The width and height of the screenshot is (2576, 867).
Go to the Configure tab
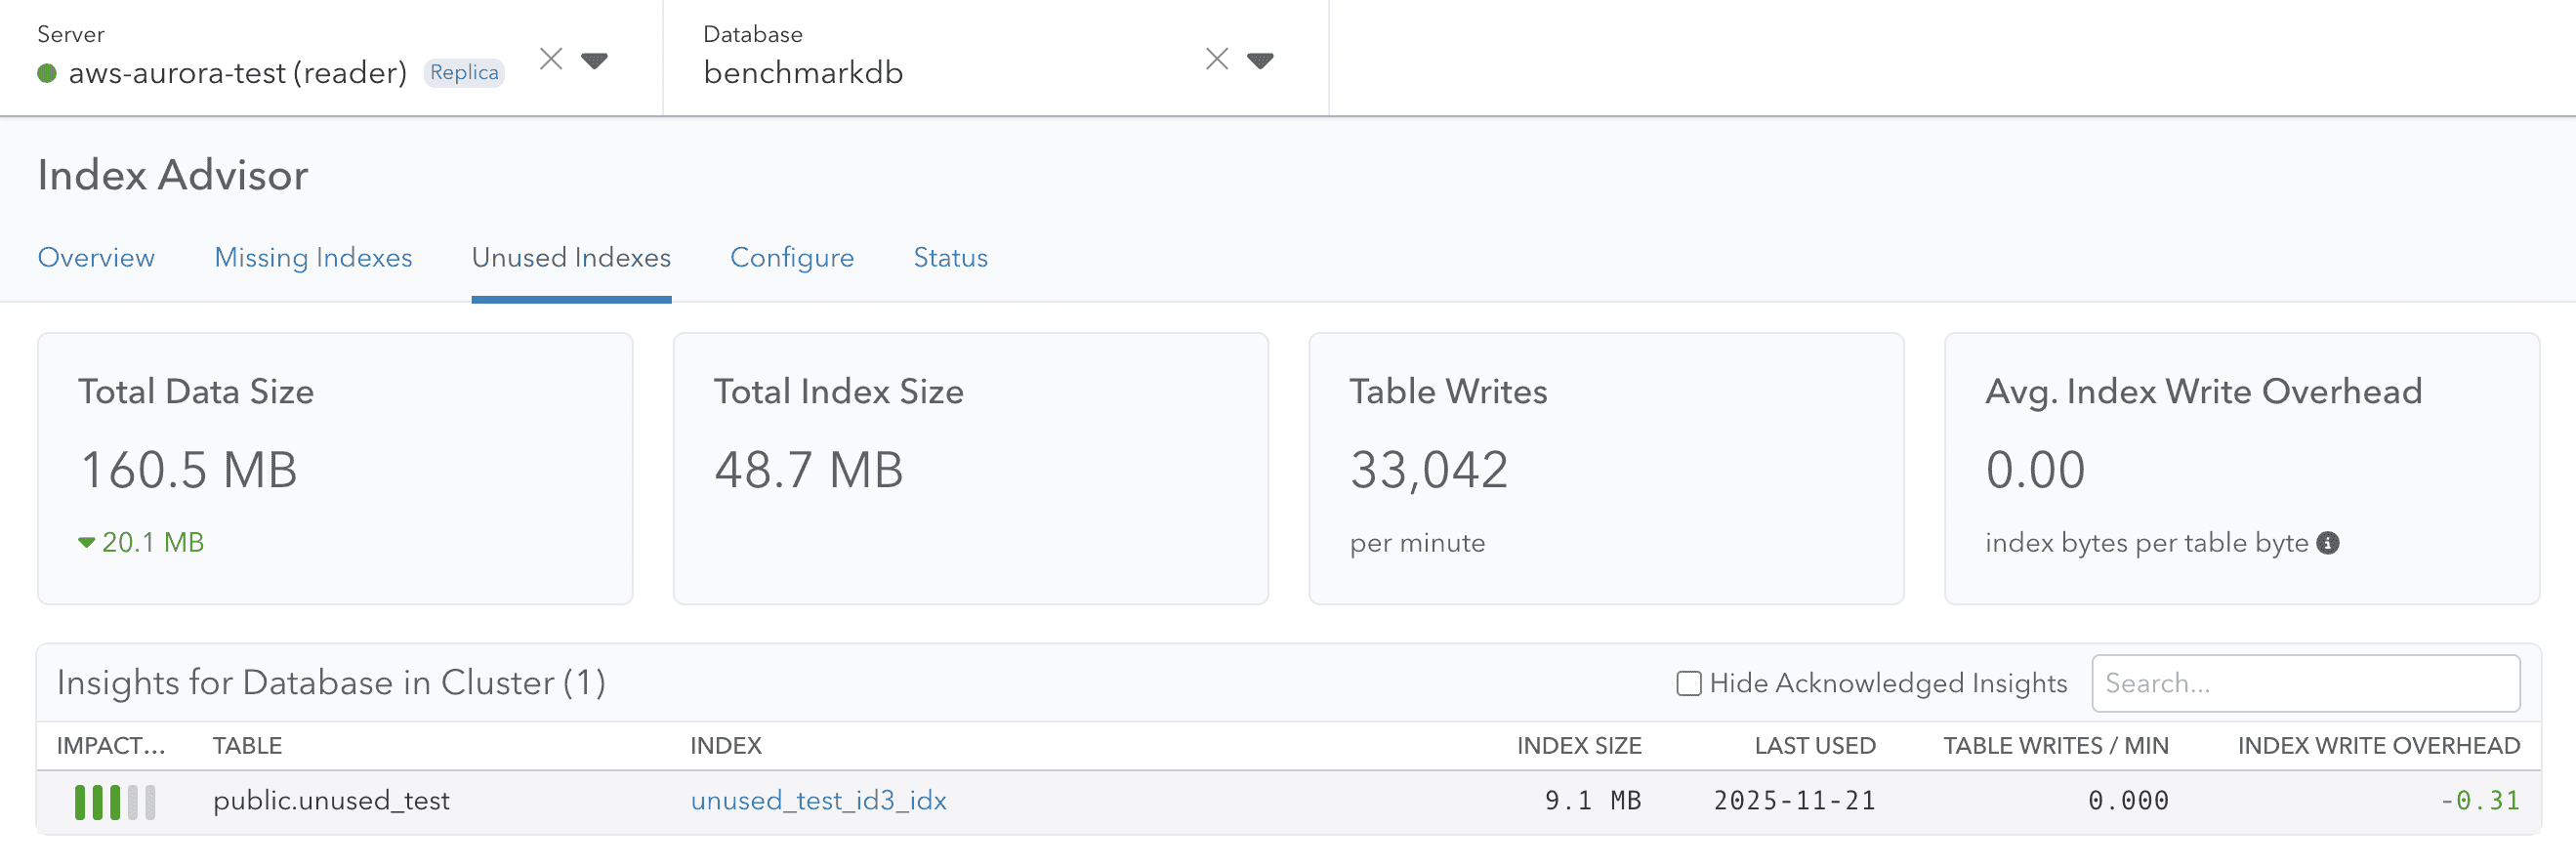pyautogui.click(x=791, y=258)
